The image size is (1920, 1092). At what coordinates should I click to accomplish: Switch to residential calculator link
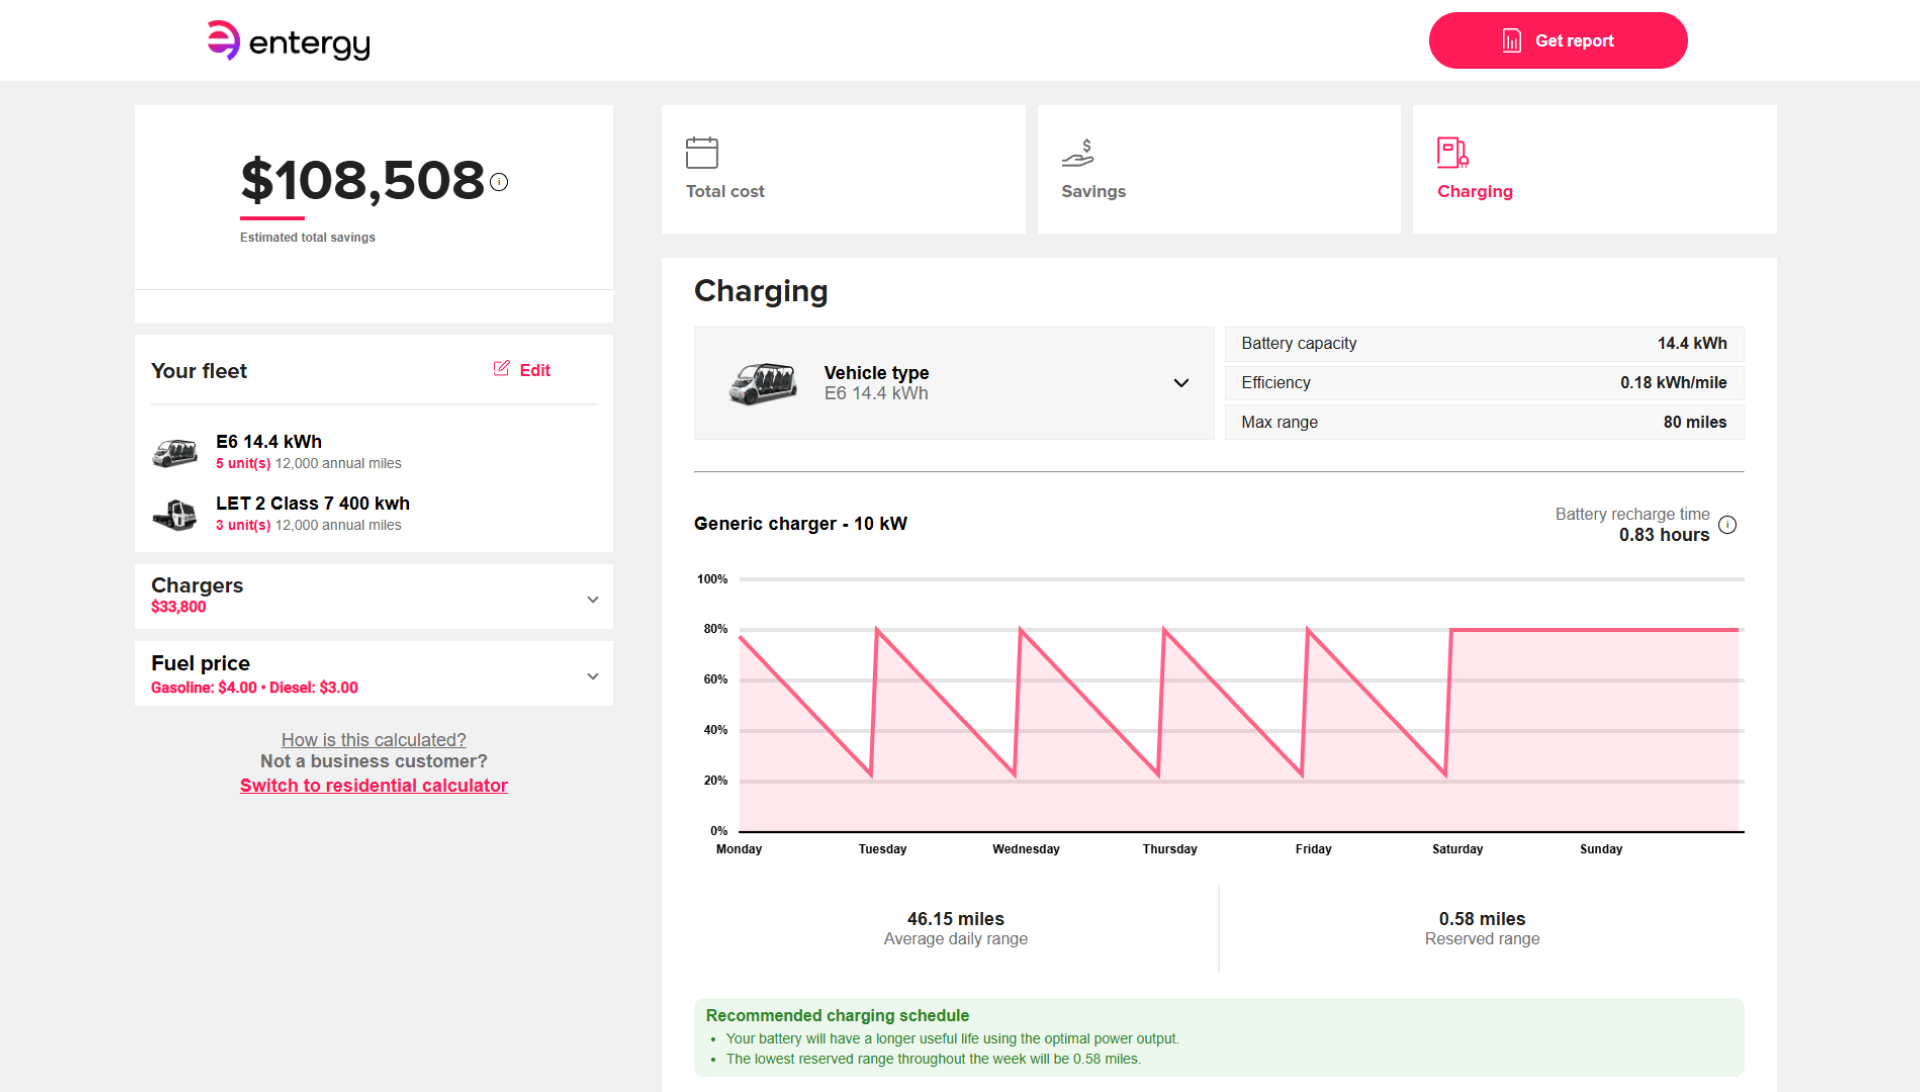click(374, 786)
